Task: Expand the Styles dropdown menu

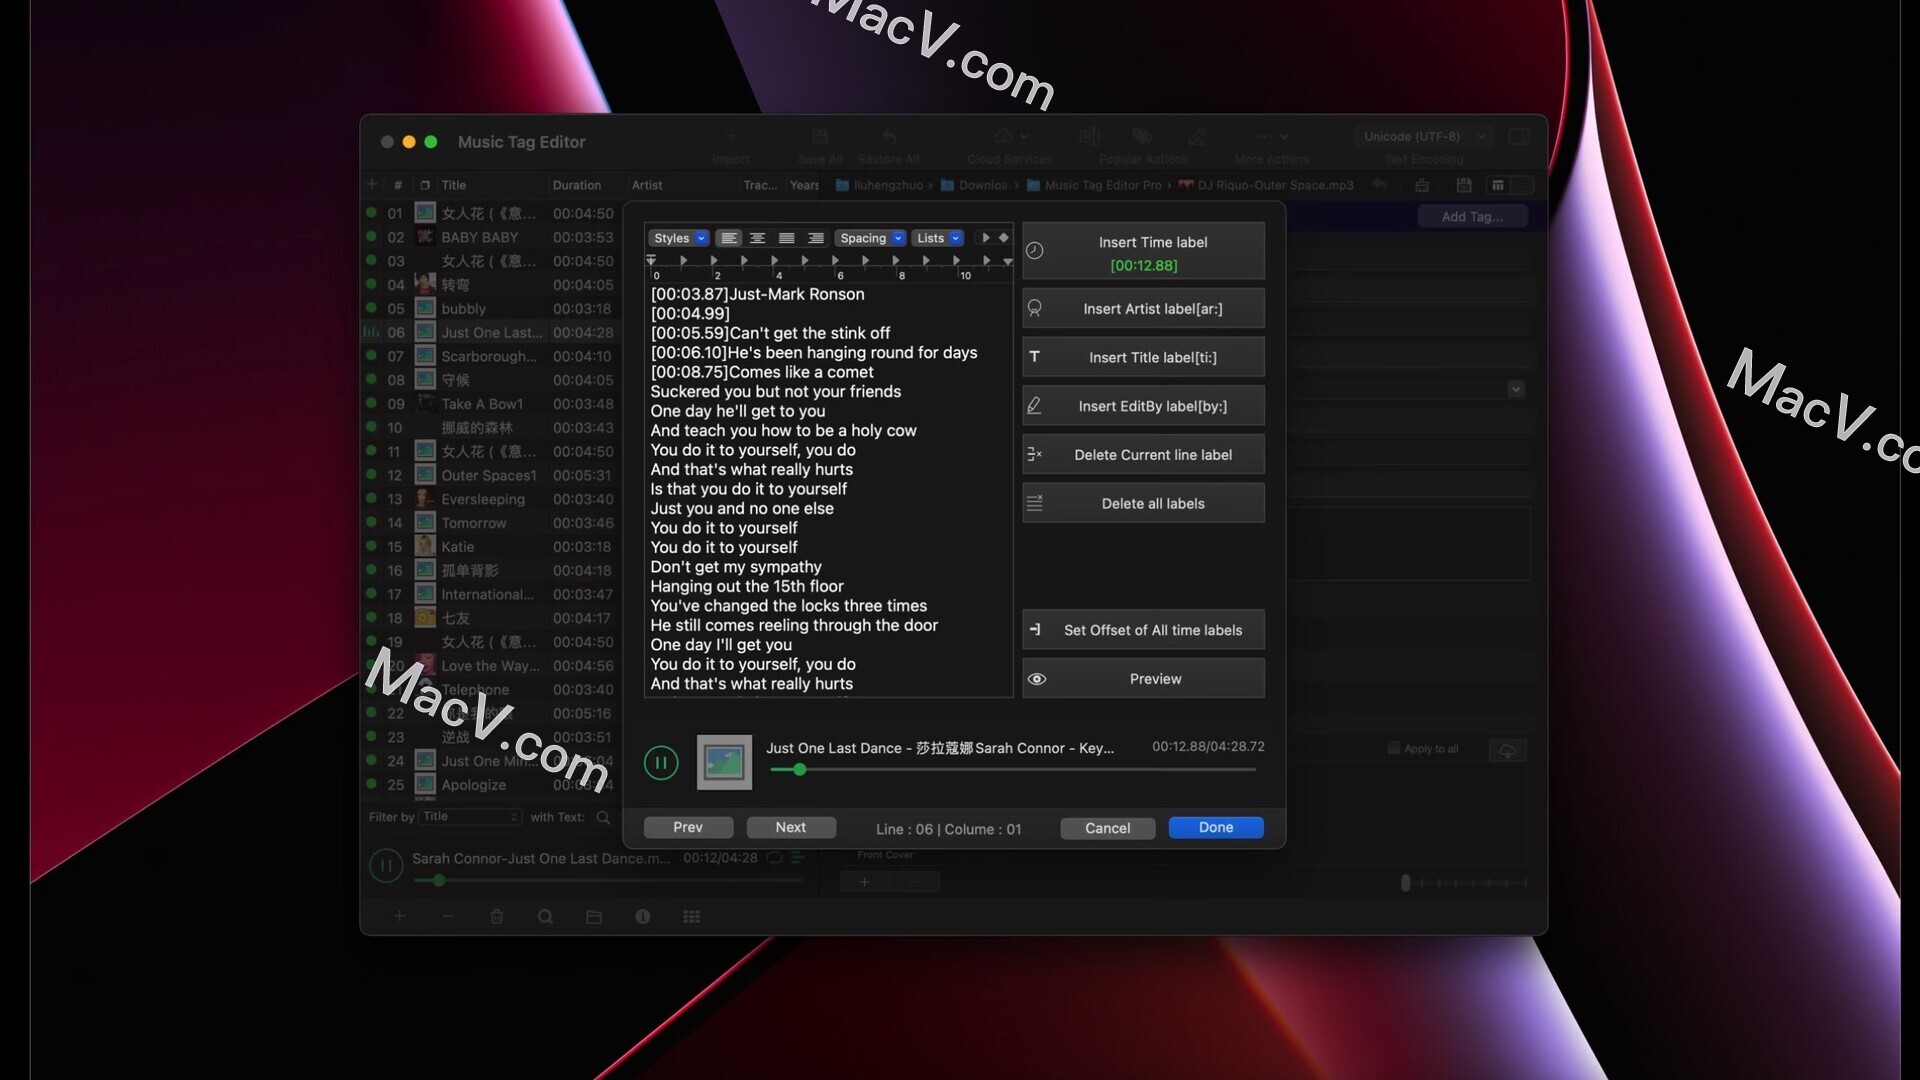Action: [x=676, y=237]
